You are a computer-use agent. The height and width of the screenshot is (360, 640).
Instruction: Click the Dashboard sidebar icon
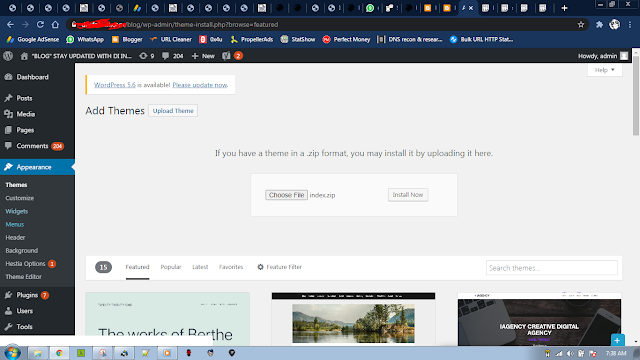coord(8,77)
